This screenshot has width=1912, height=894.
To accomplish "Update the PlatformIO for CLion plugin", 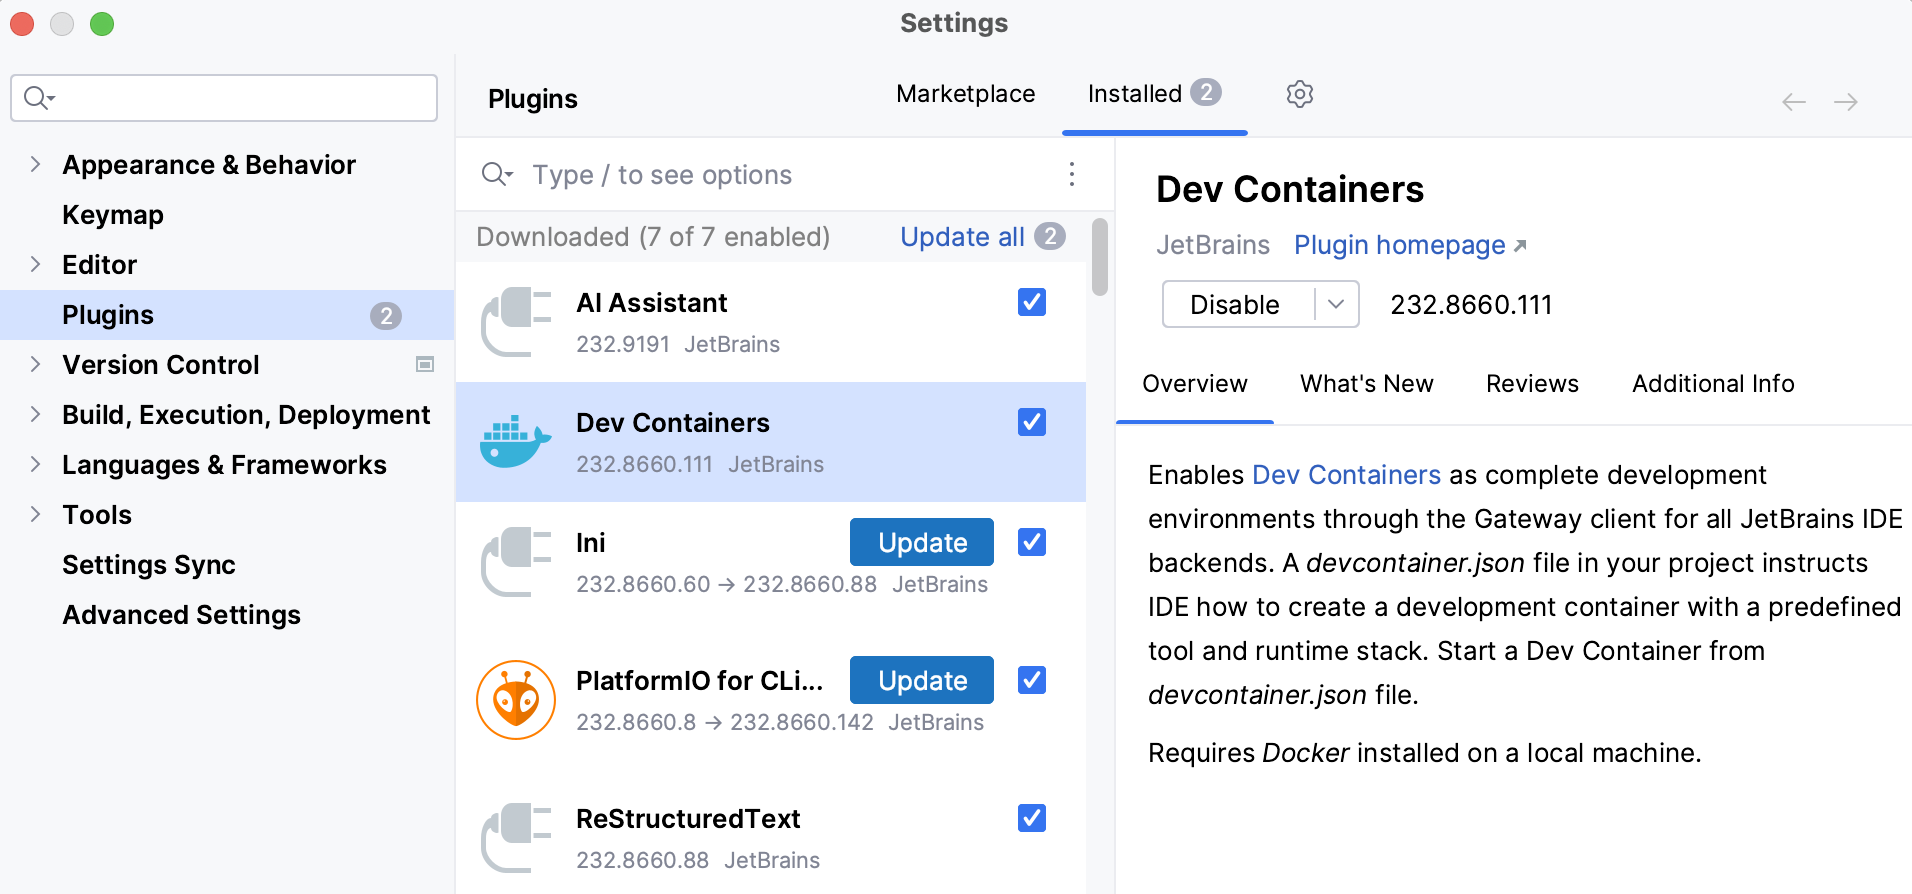I will point(921,681).
